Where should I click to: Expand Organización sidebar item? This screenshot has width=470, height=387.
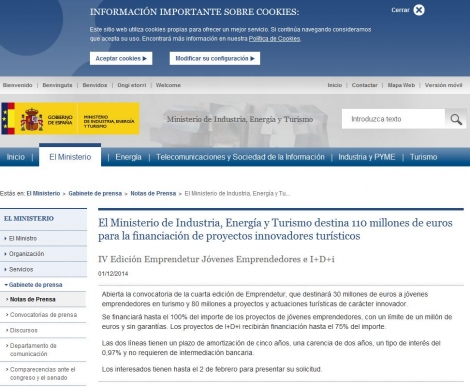coord(26,254)
